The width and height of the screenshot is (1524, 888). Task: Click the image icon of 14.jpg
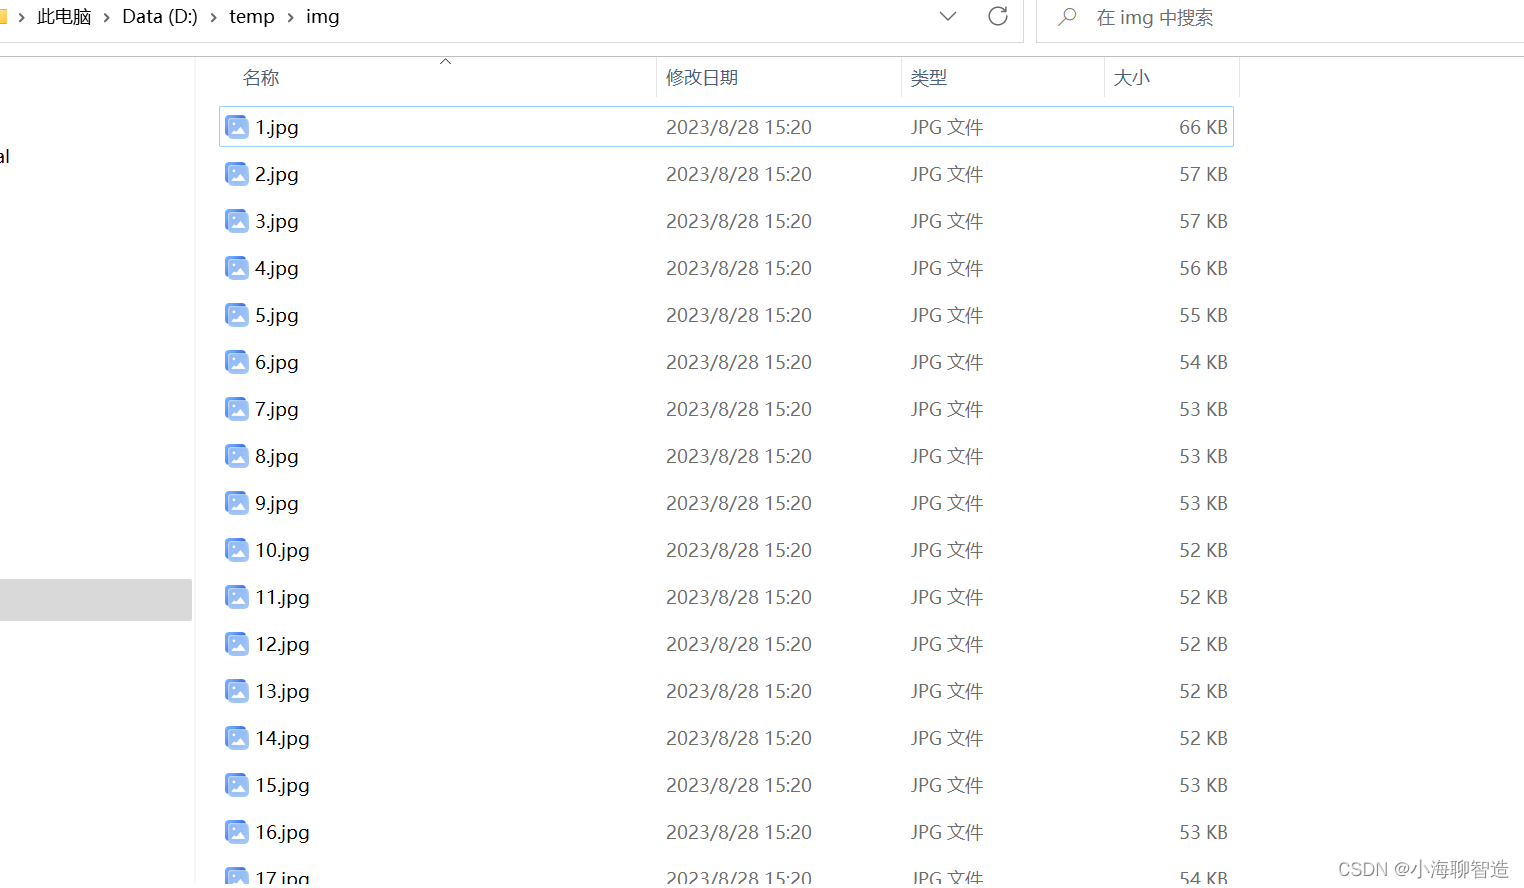tap(237, 738)
